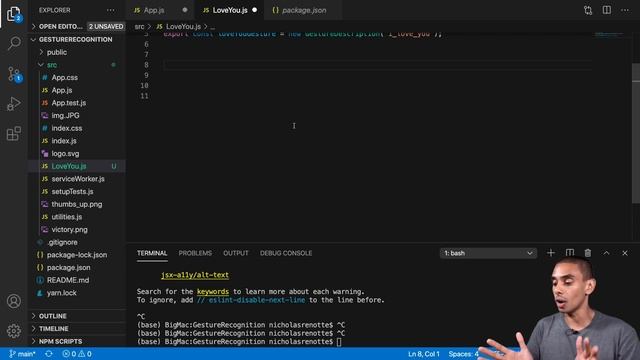
Task: Open App.test.js in the file tree
Action: [x=69, y=103]
